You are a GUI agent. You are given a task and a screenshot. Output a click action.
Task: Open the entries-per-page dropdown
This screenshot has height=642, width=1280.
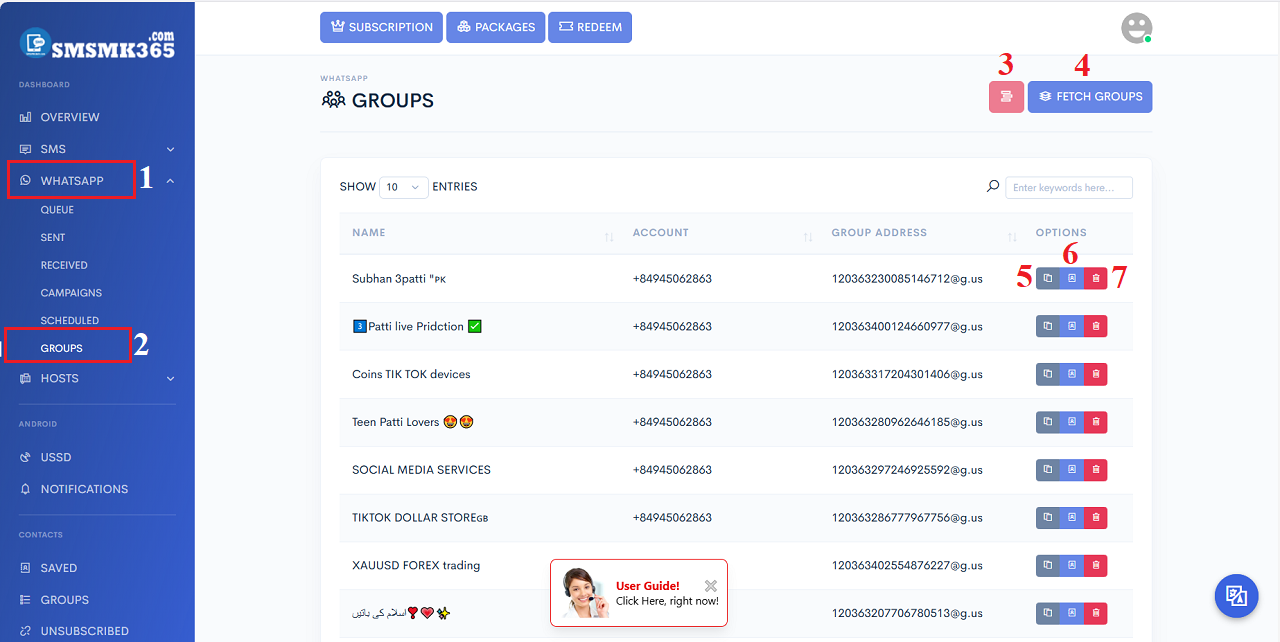point(404,187)
